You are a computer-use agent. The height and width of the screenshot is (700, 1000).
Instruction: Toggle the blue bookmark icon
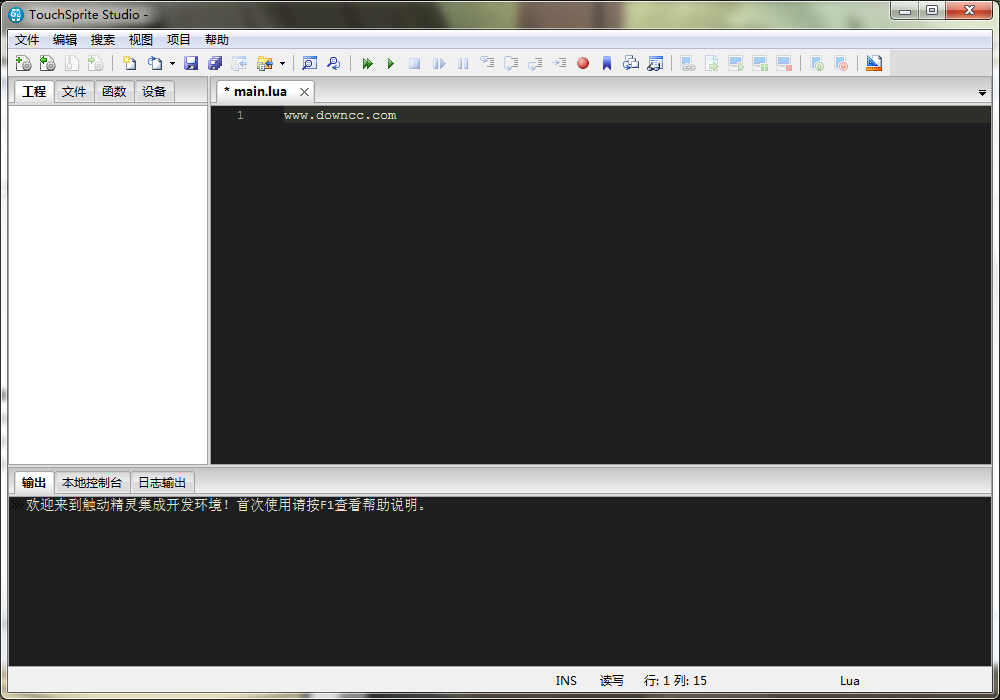coord(607,63)
